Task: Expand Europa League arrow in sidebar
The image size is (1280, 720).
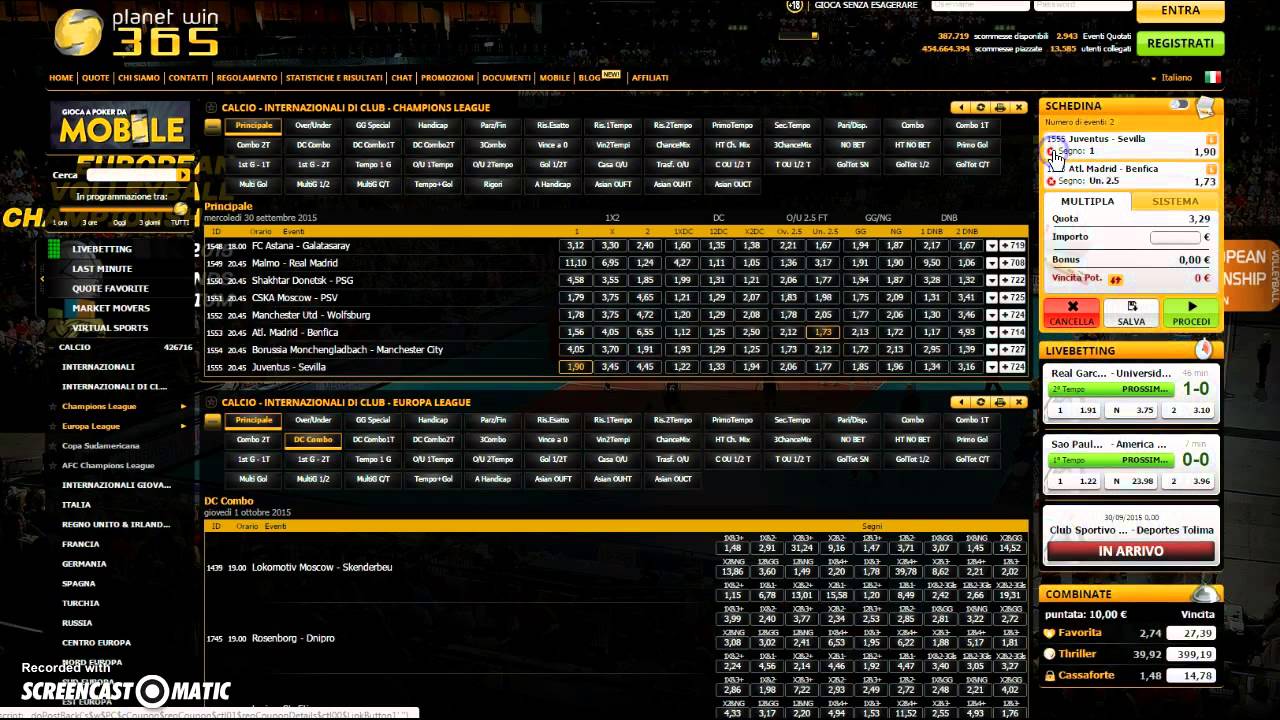Action: point(183,426)
